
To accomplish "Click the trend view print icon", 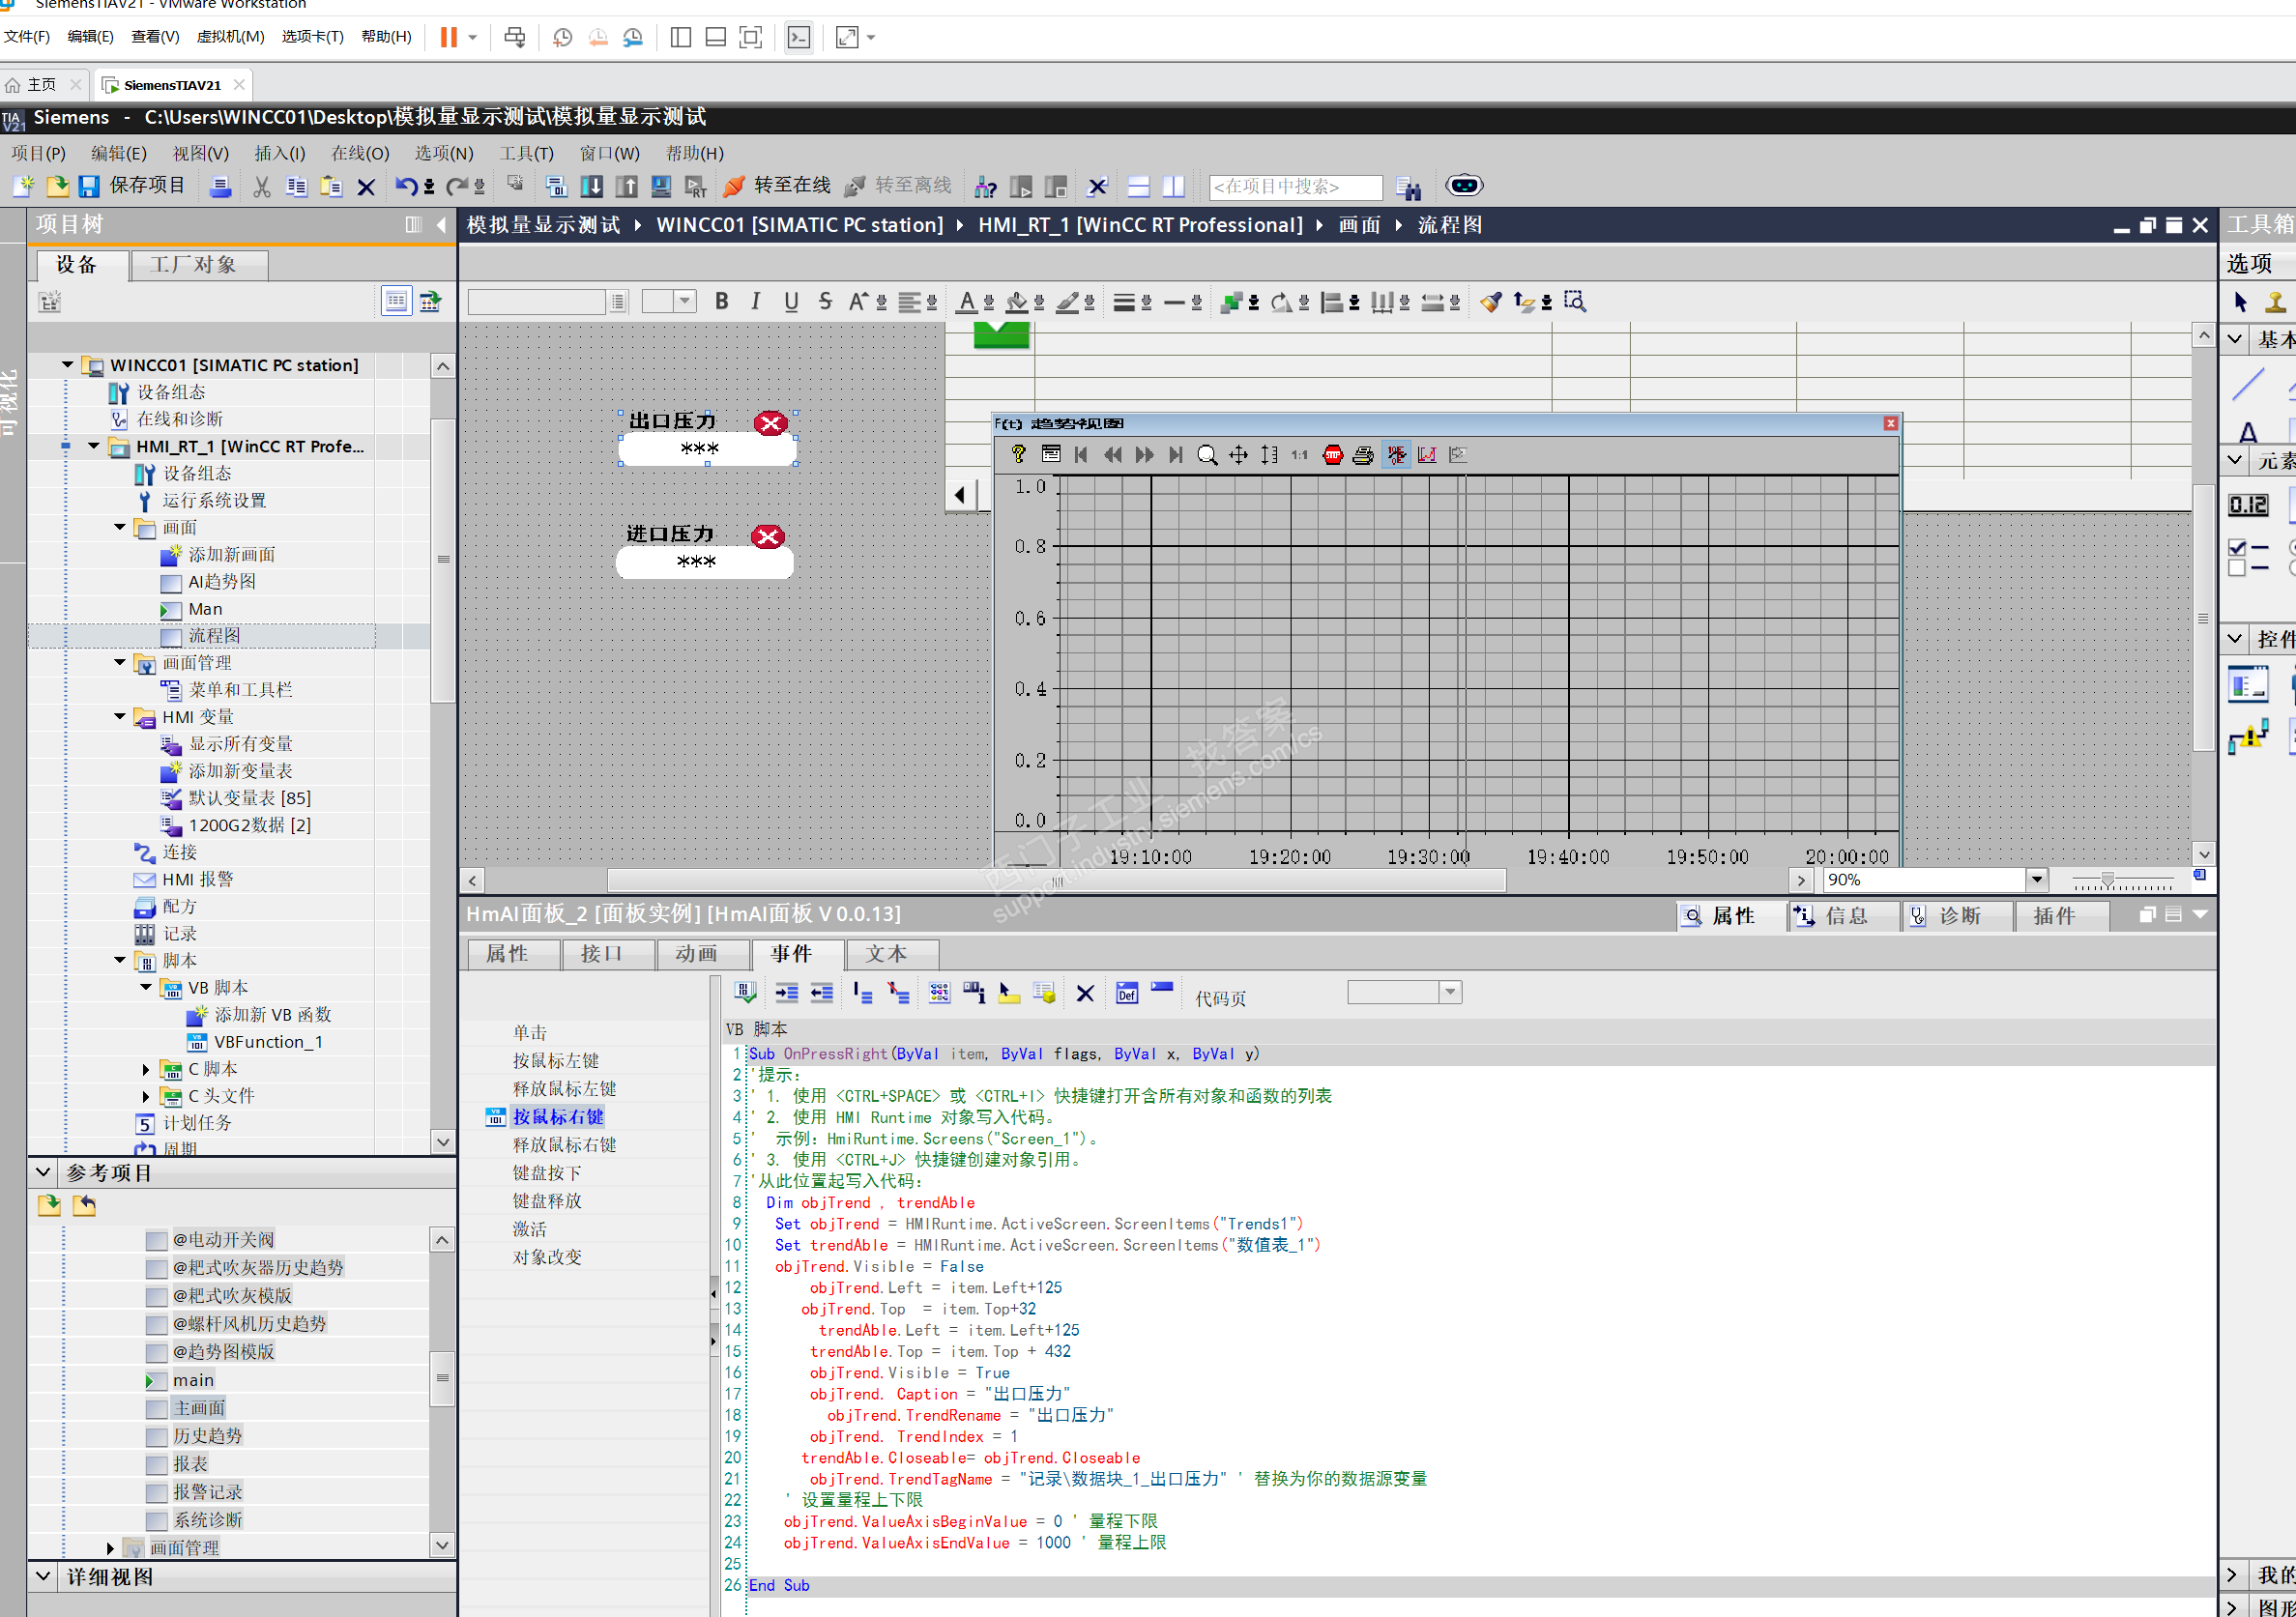I will [1362, 455].
